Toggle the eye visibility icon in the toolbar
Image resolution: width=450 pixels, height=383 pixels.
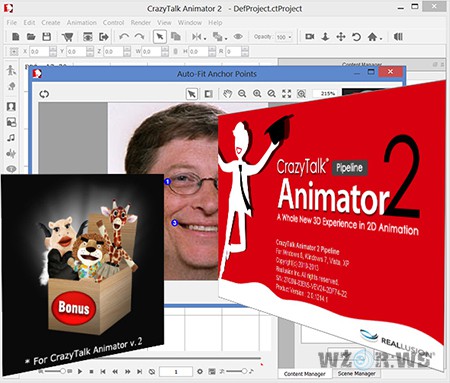point(238,36)
